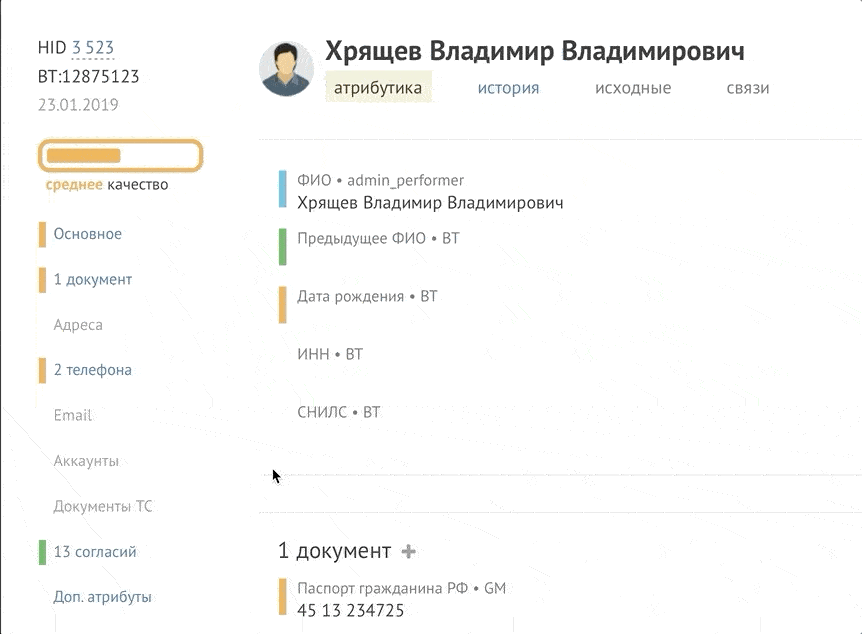Open 1 документ in sidebar

point(93,279)
